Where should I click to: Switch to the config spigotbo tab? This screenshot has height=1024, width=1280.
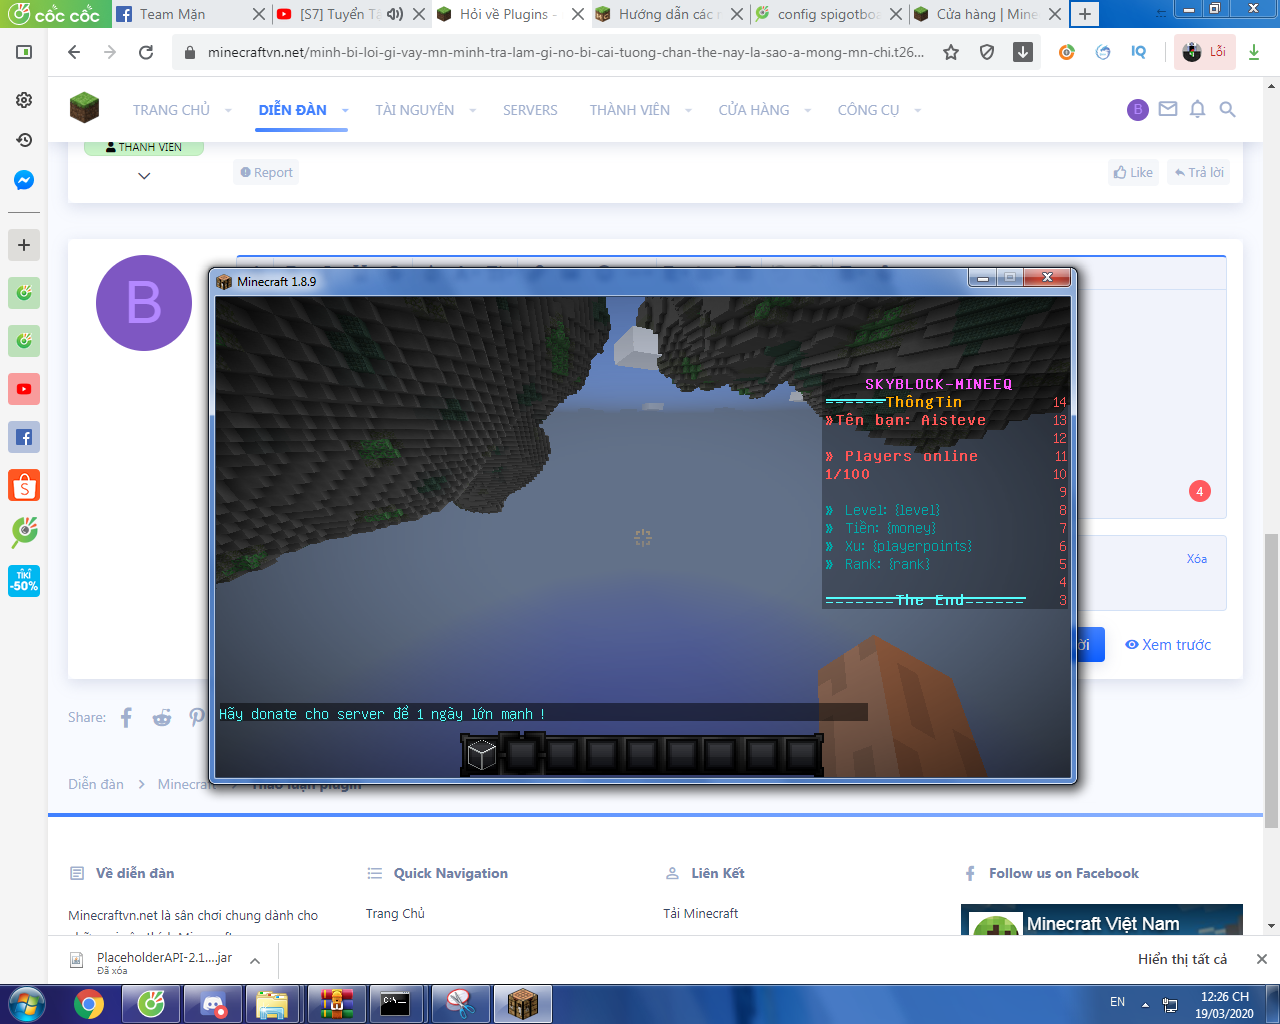(828, 14)
